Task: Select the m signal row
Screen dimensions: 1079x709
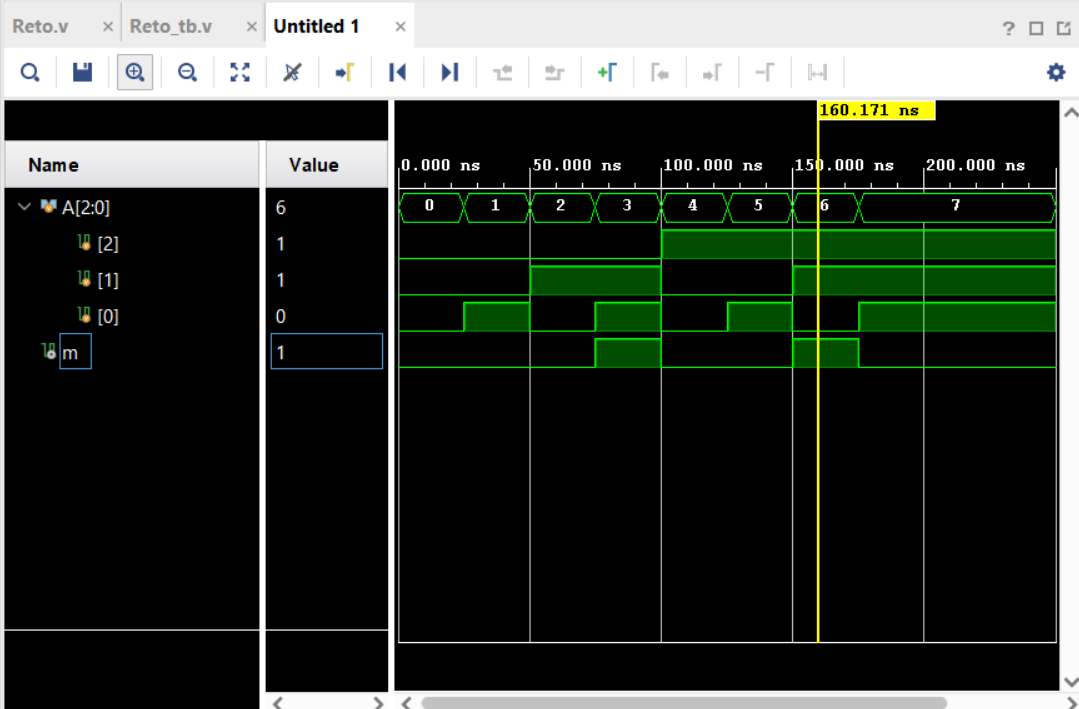Action: point(75,352)
